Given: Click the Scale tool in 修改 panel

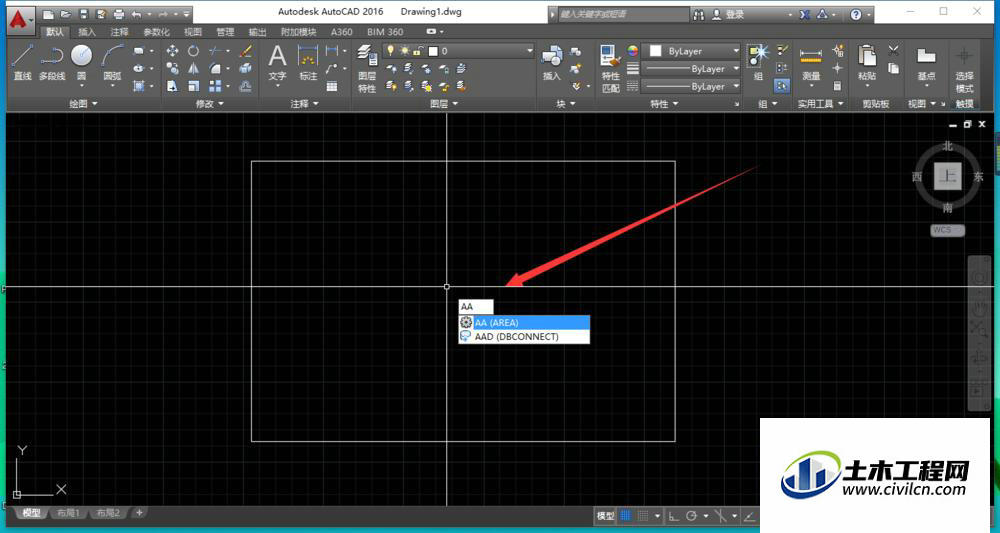Looking at the screenshot, I should [x=193, y=85].
